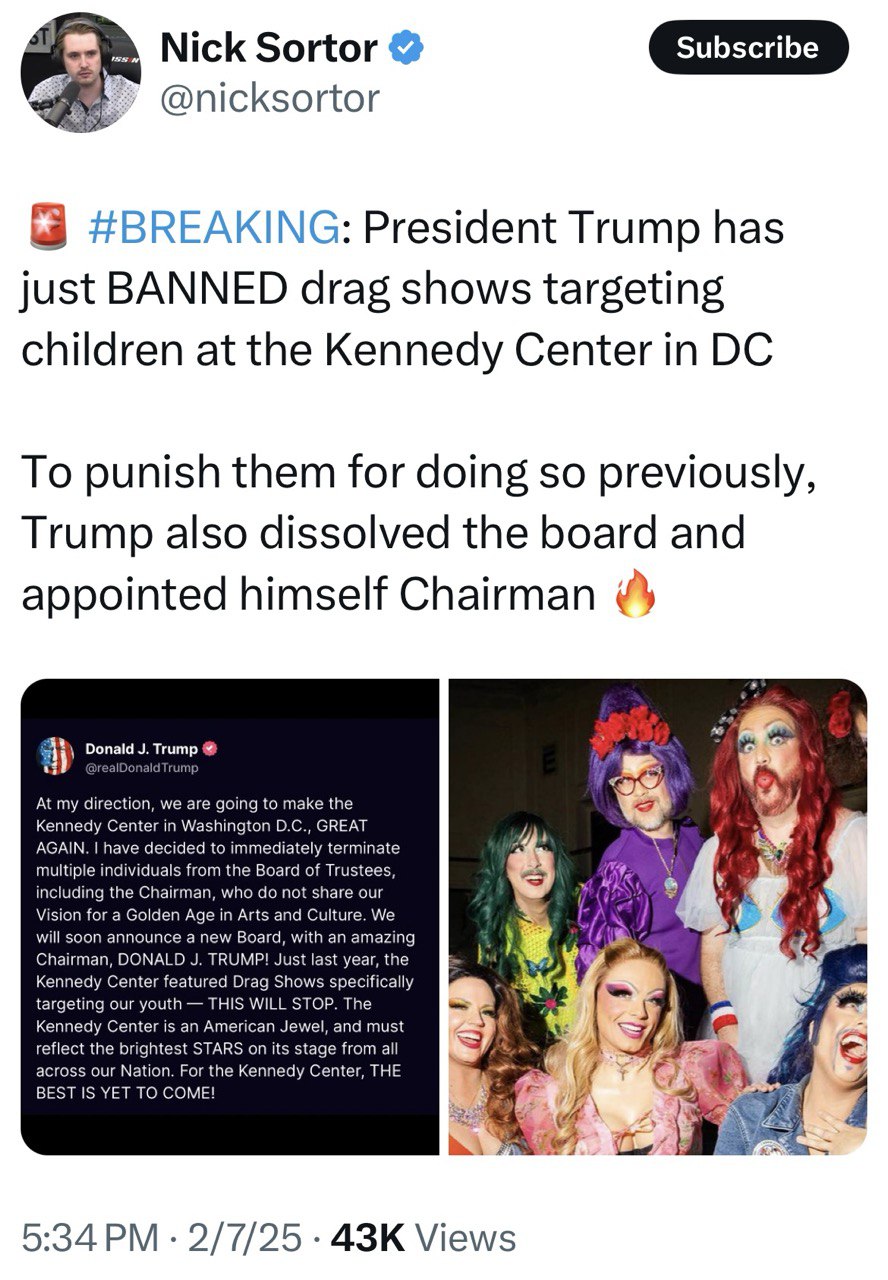Click the @realDonaldTrump handle in the screenshot
Viewport: 888px width, 1280px height.
[142, 768]
